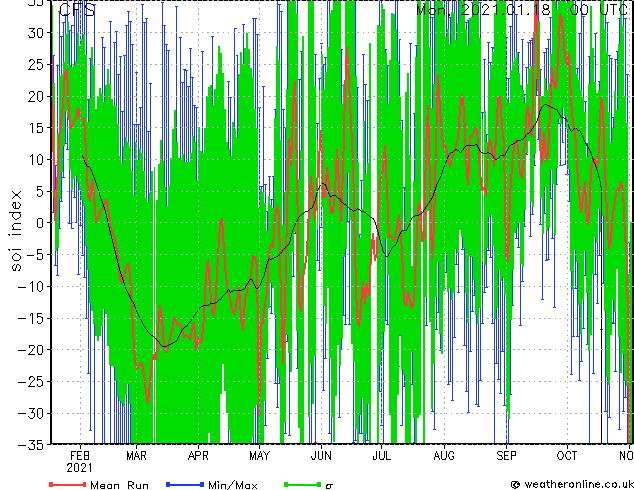Click the 10 y-axis tick label
Screen dimensions: 634x490
point(35,160)
